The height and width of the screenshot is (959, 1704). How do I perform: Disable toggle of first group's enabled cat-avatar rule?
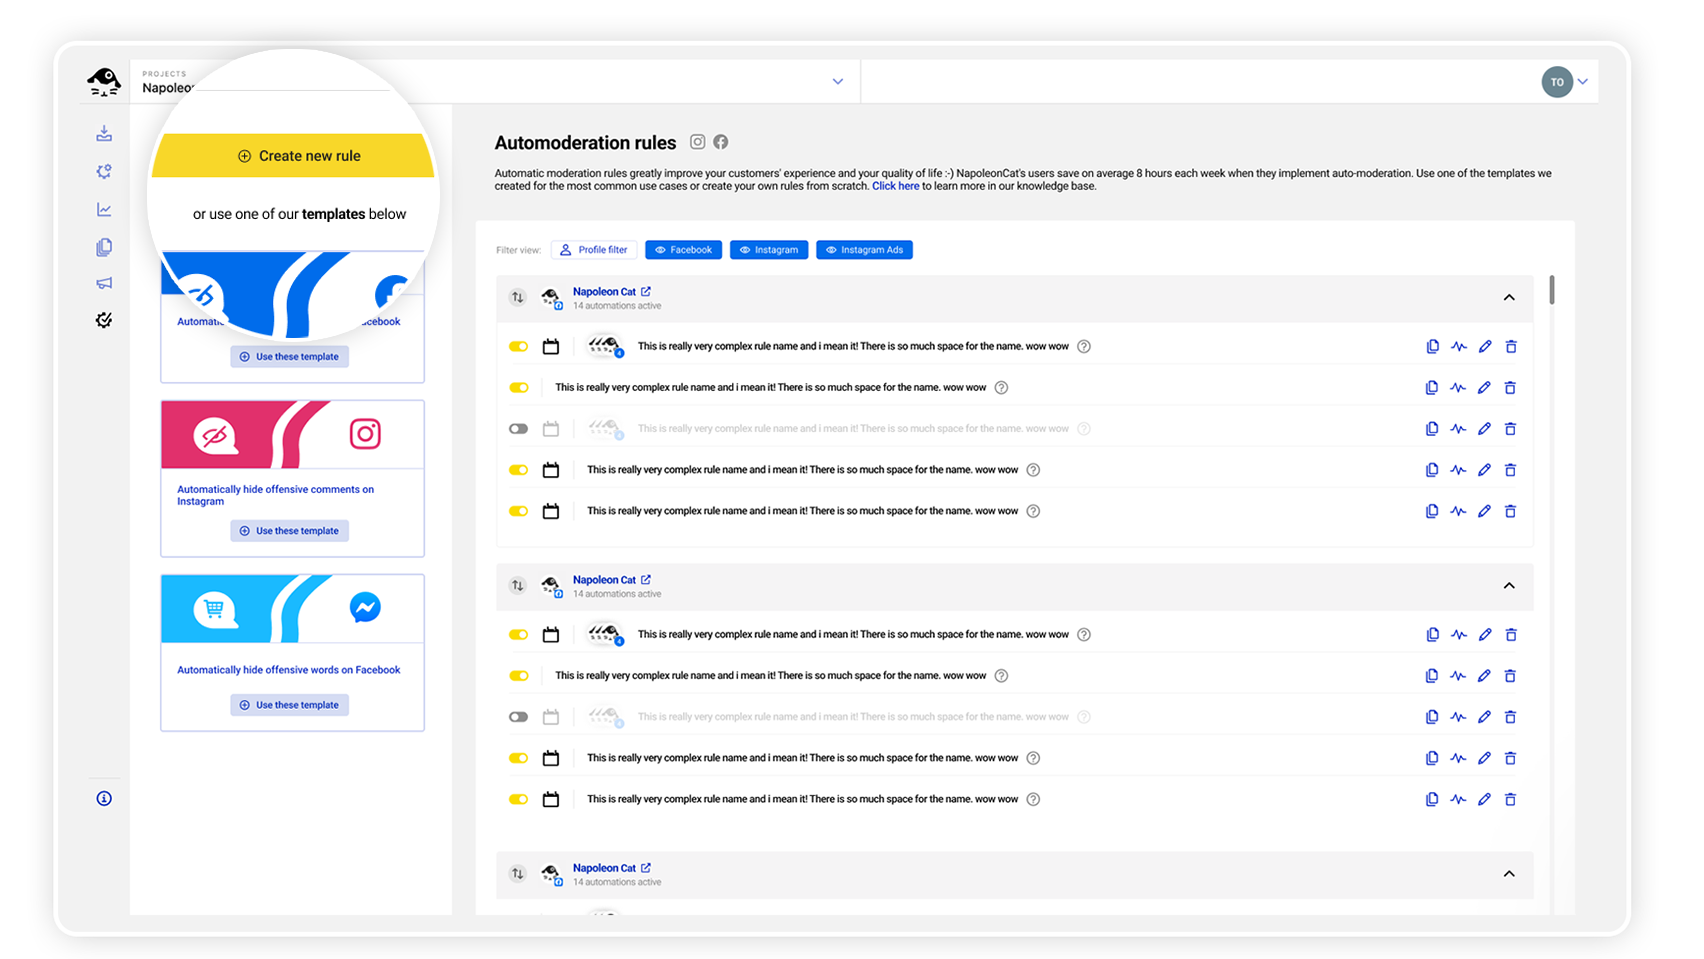(518, 347)
